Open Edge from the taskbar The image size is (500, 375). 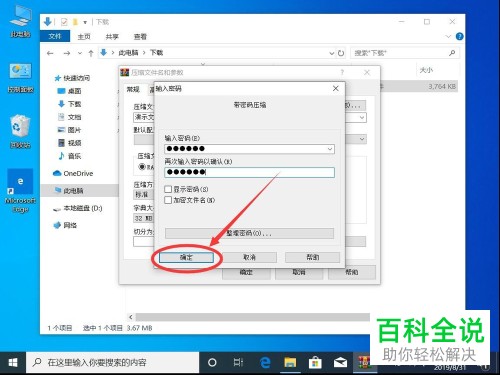pos(265,363)
